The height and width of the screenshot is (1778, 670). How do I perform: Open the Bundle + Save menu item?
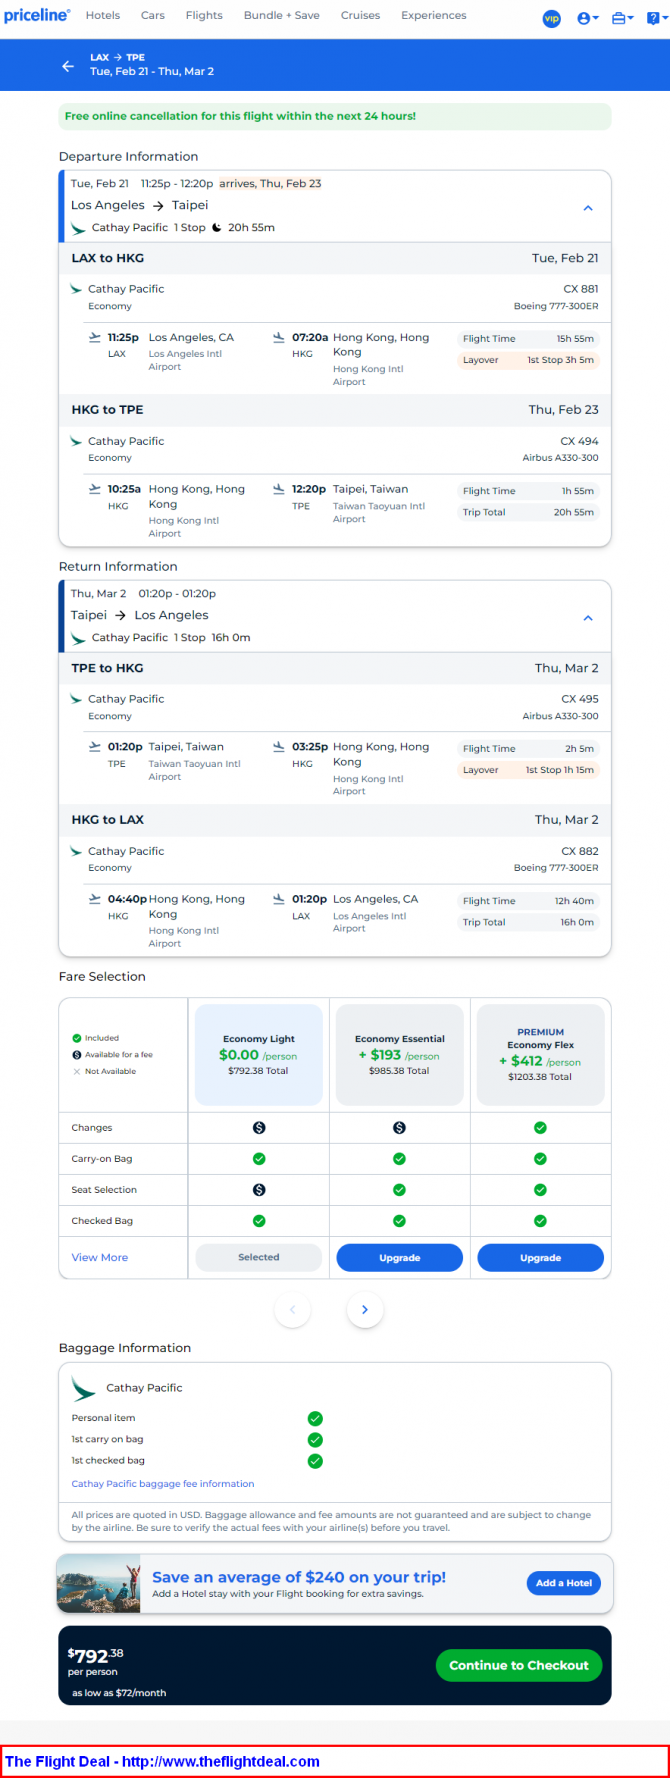[x=282, y=15]
